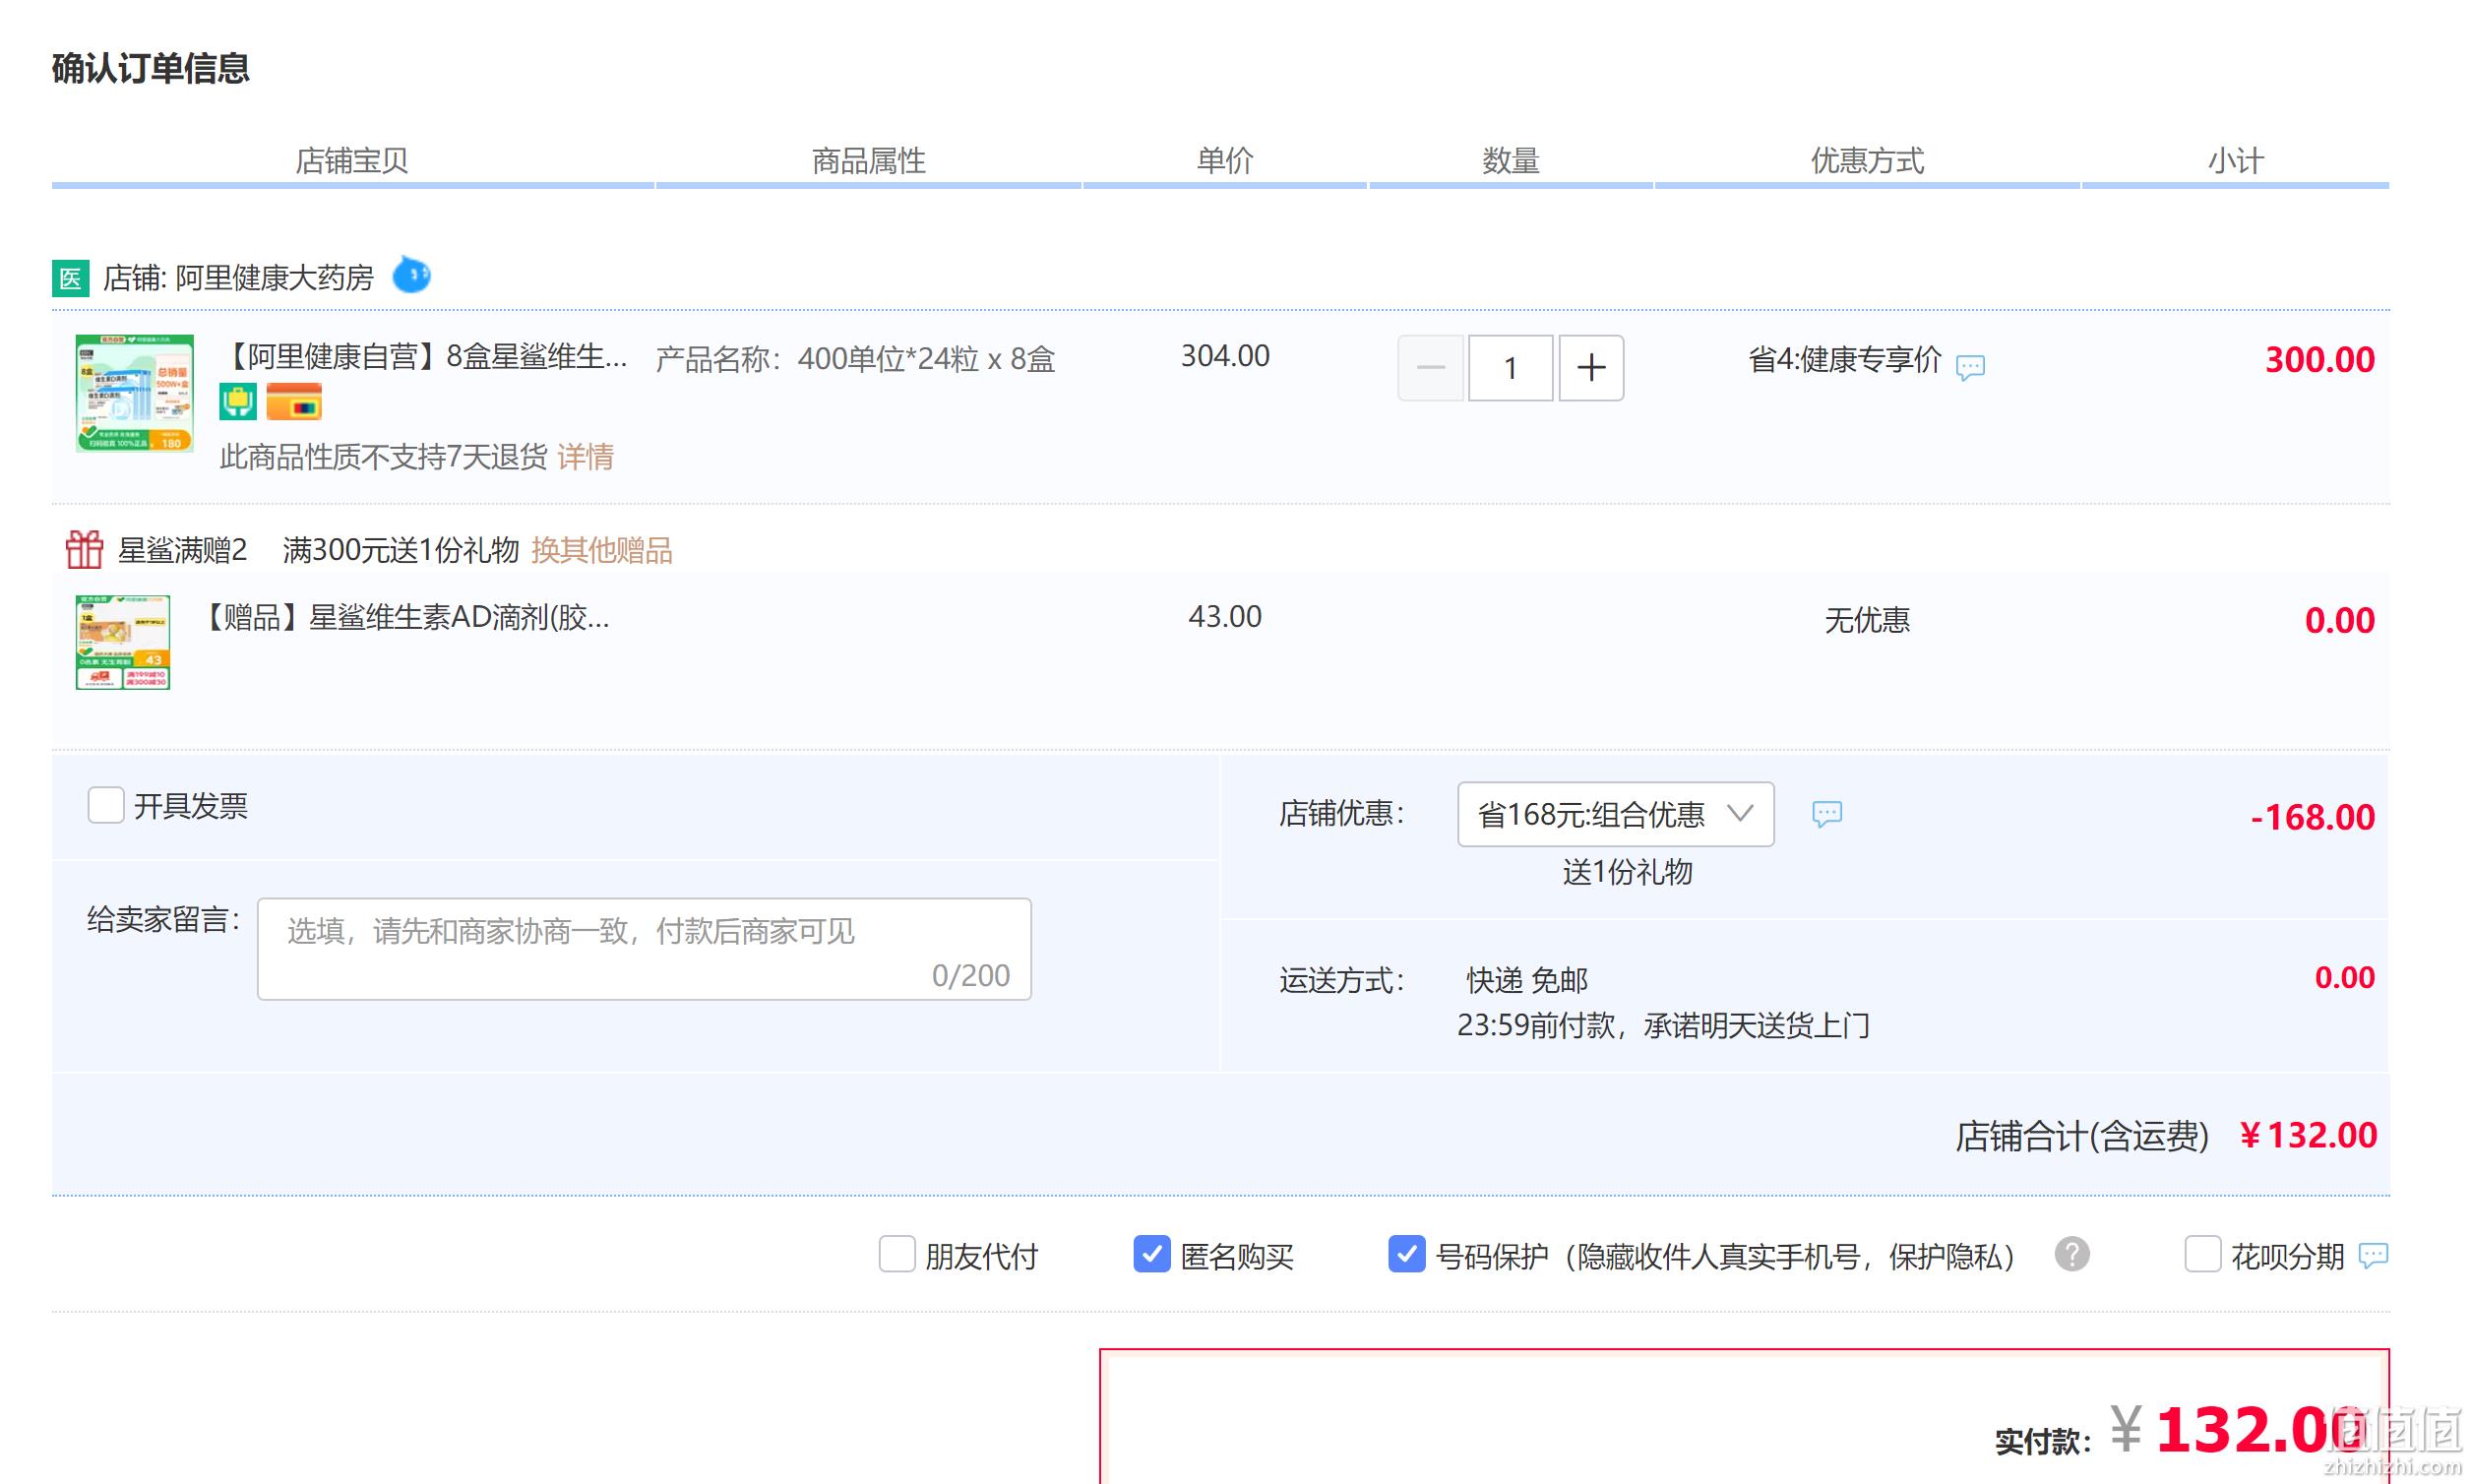The width and height of the screenshot is (2471, 1484).
Task: Open info bubble next to store discount dropdown
Action: click(1826, 814)
